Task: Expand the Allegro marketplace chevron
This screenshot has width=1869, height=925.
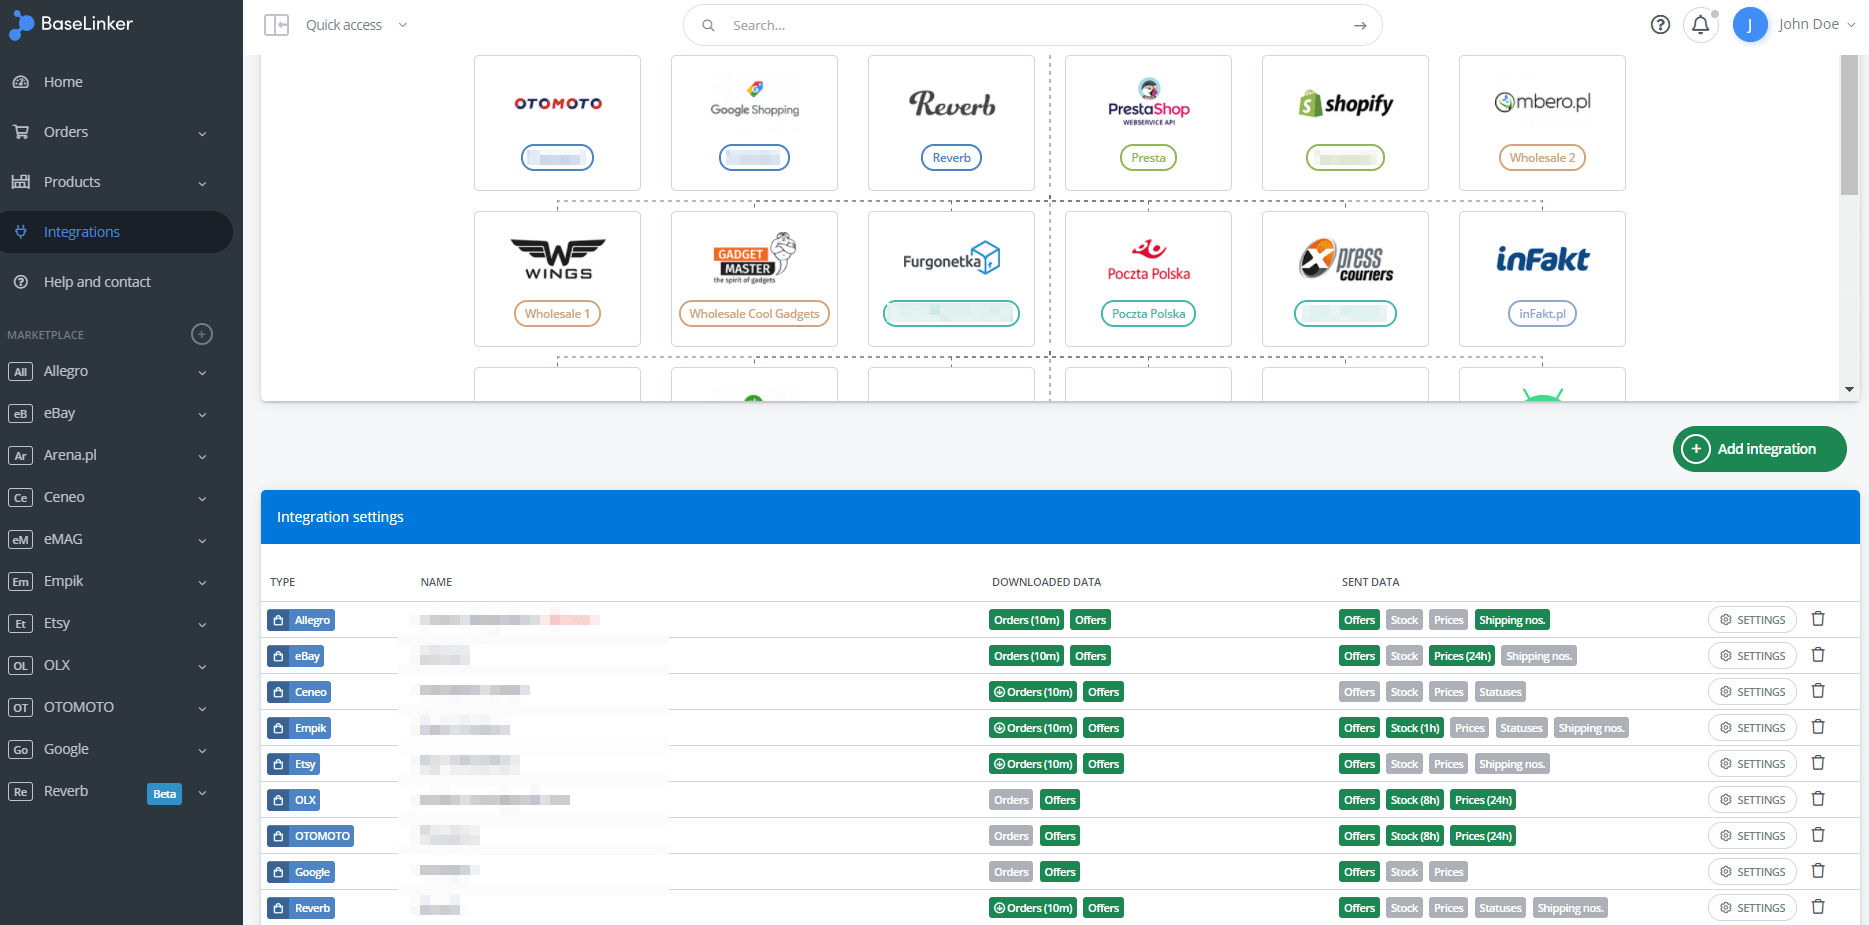Action: point(202,373)
